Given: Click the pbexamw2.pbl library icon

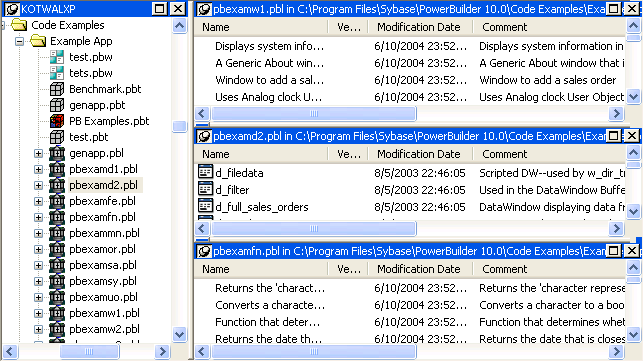Looking at the screenshot, I should (57, 329).
